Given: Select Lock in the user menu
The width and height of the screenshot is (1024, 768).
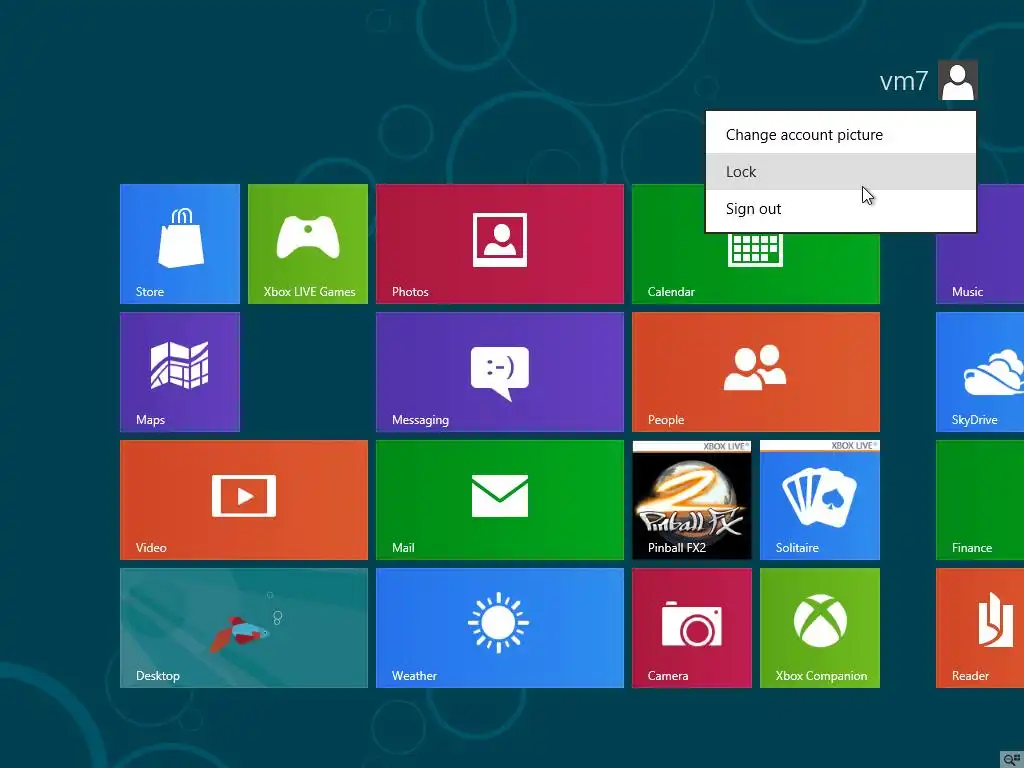Looking at the screenshot, I should (x=840, y=172).
